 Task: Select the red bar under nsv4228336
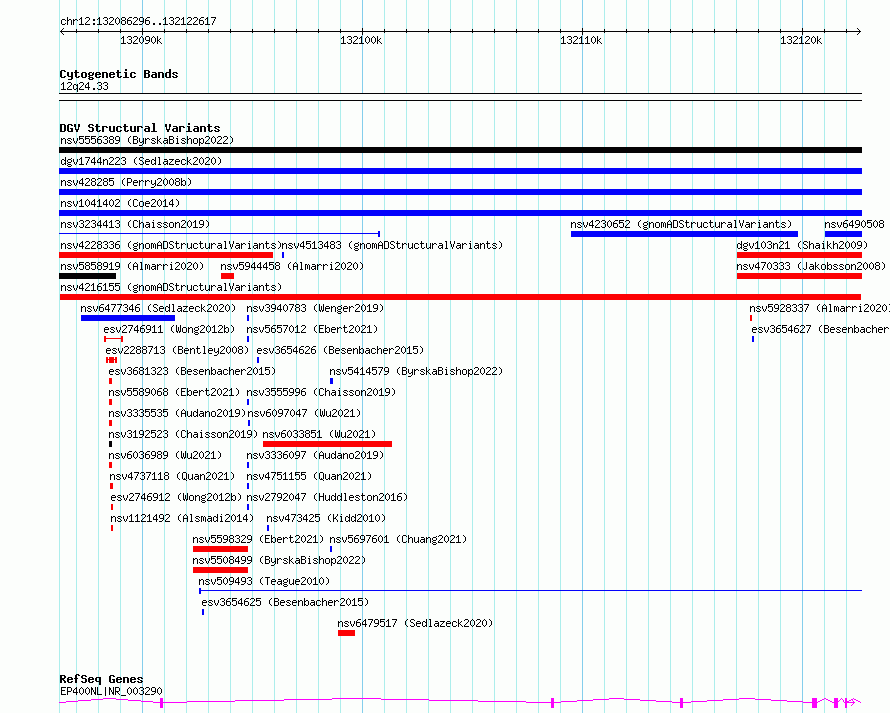pos(166,255)
